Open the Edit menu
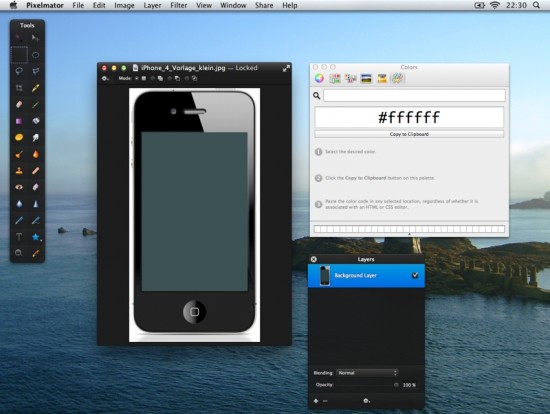Screen dimensions: 550x414 tap(99, 5)
